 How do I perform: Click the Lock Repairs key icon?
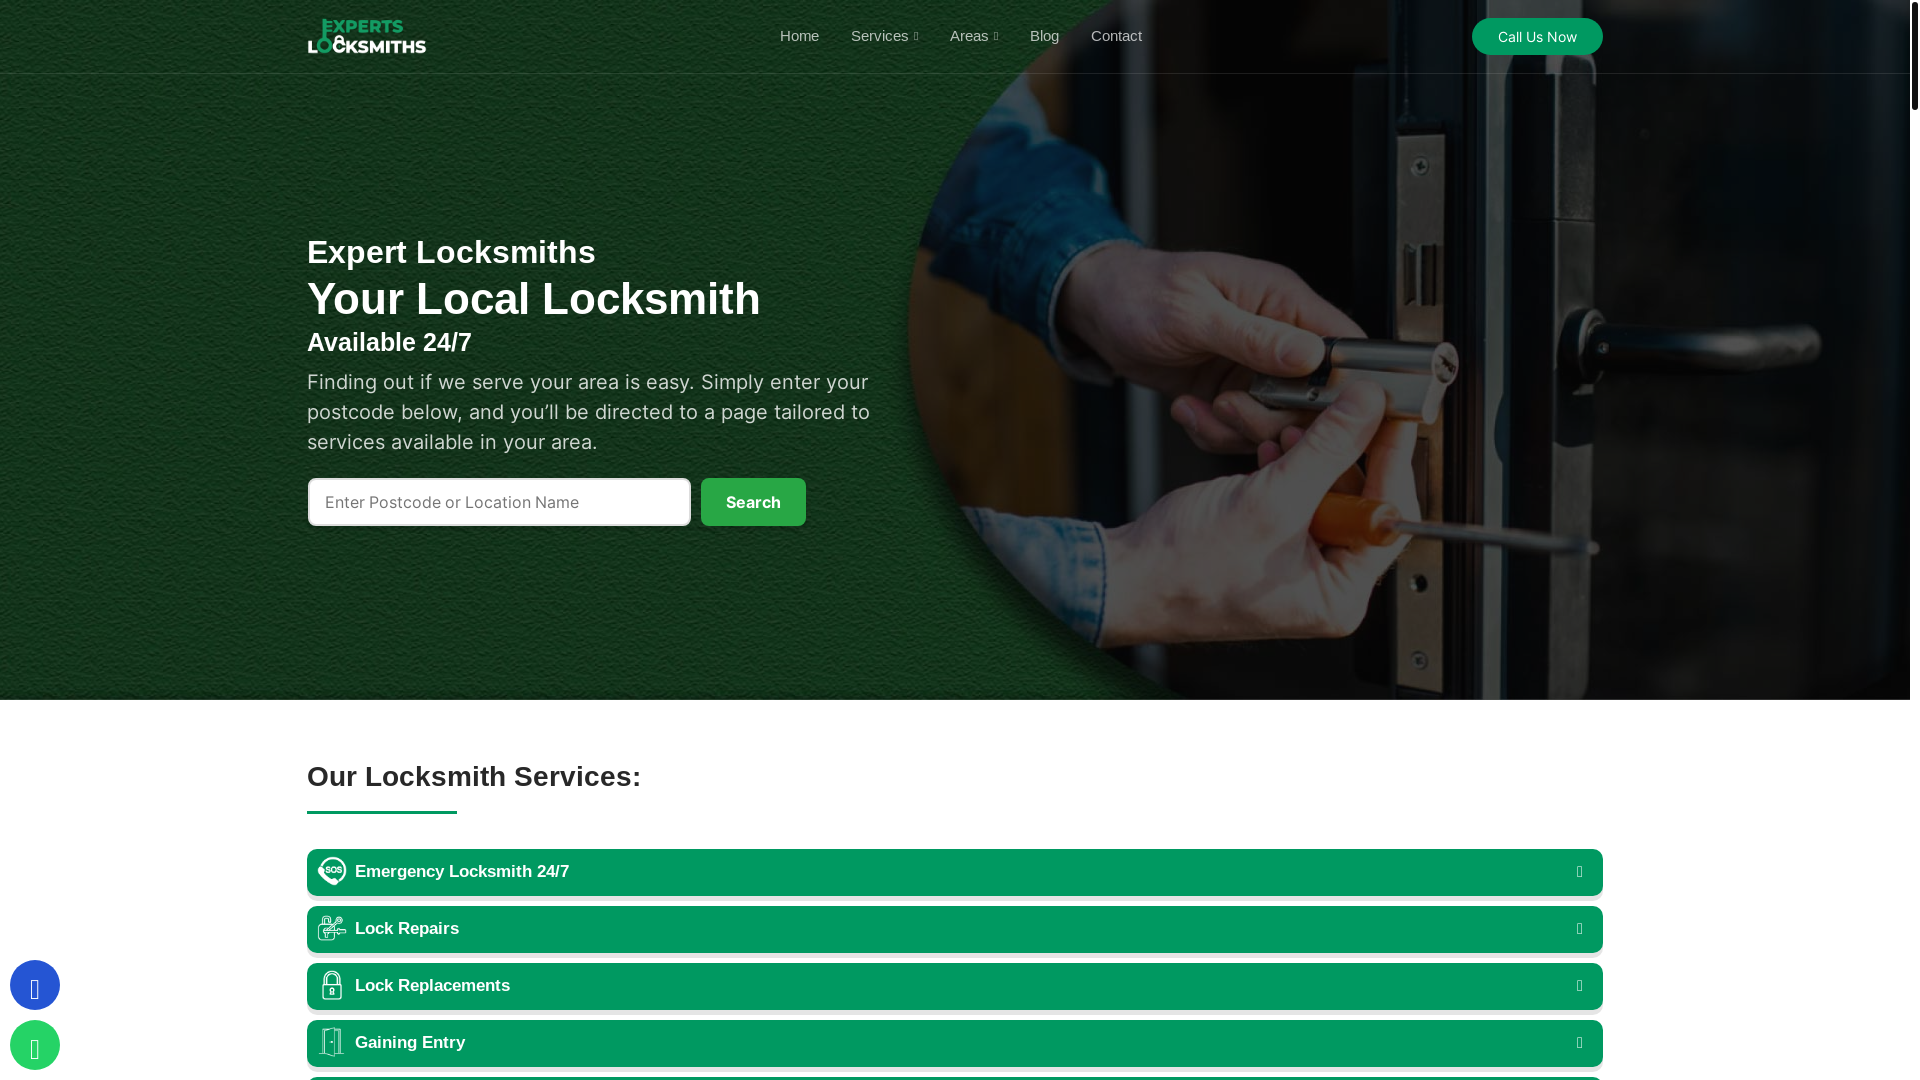[x=332, y=928]
